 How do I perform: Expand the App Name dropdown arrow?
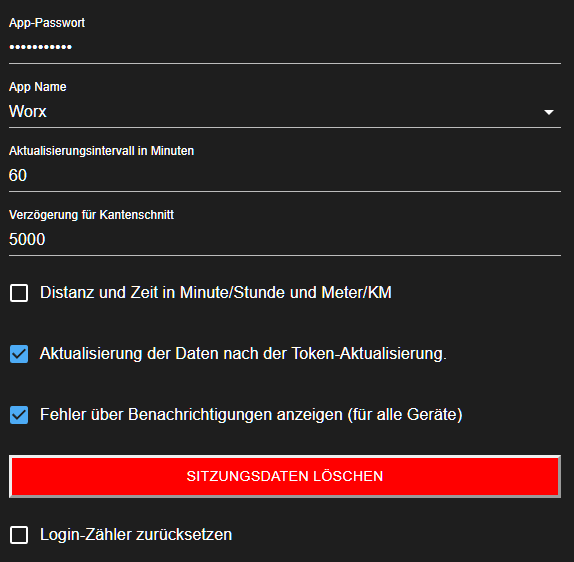(548, 112)
